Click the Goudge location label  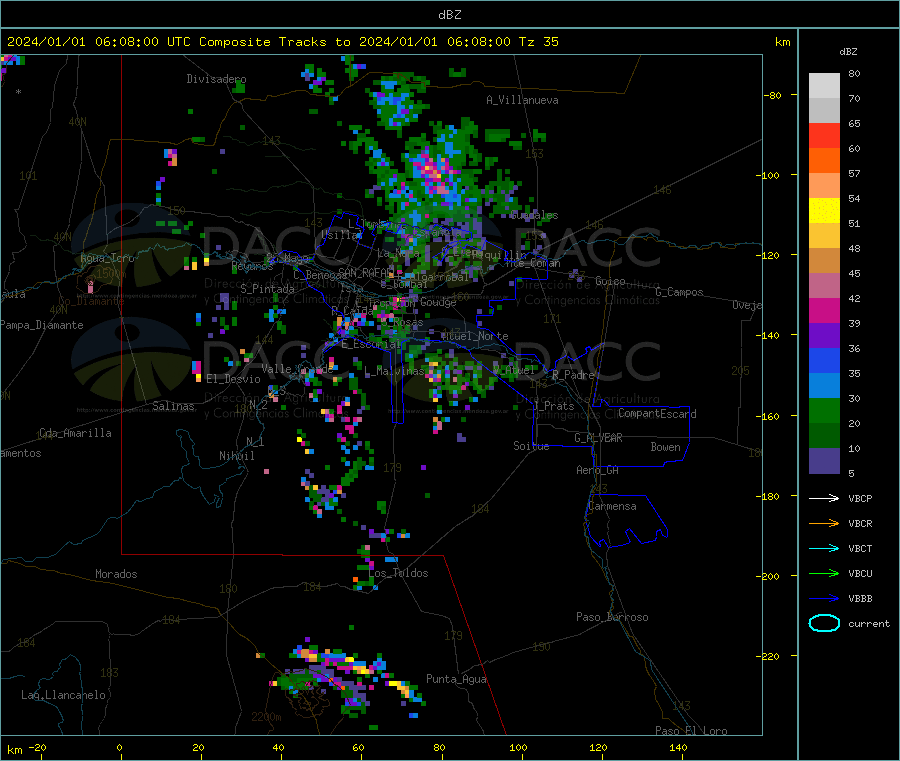point(438,302)
